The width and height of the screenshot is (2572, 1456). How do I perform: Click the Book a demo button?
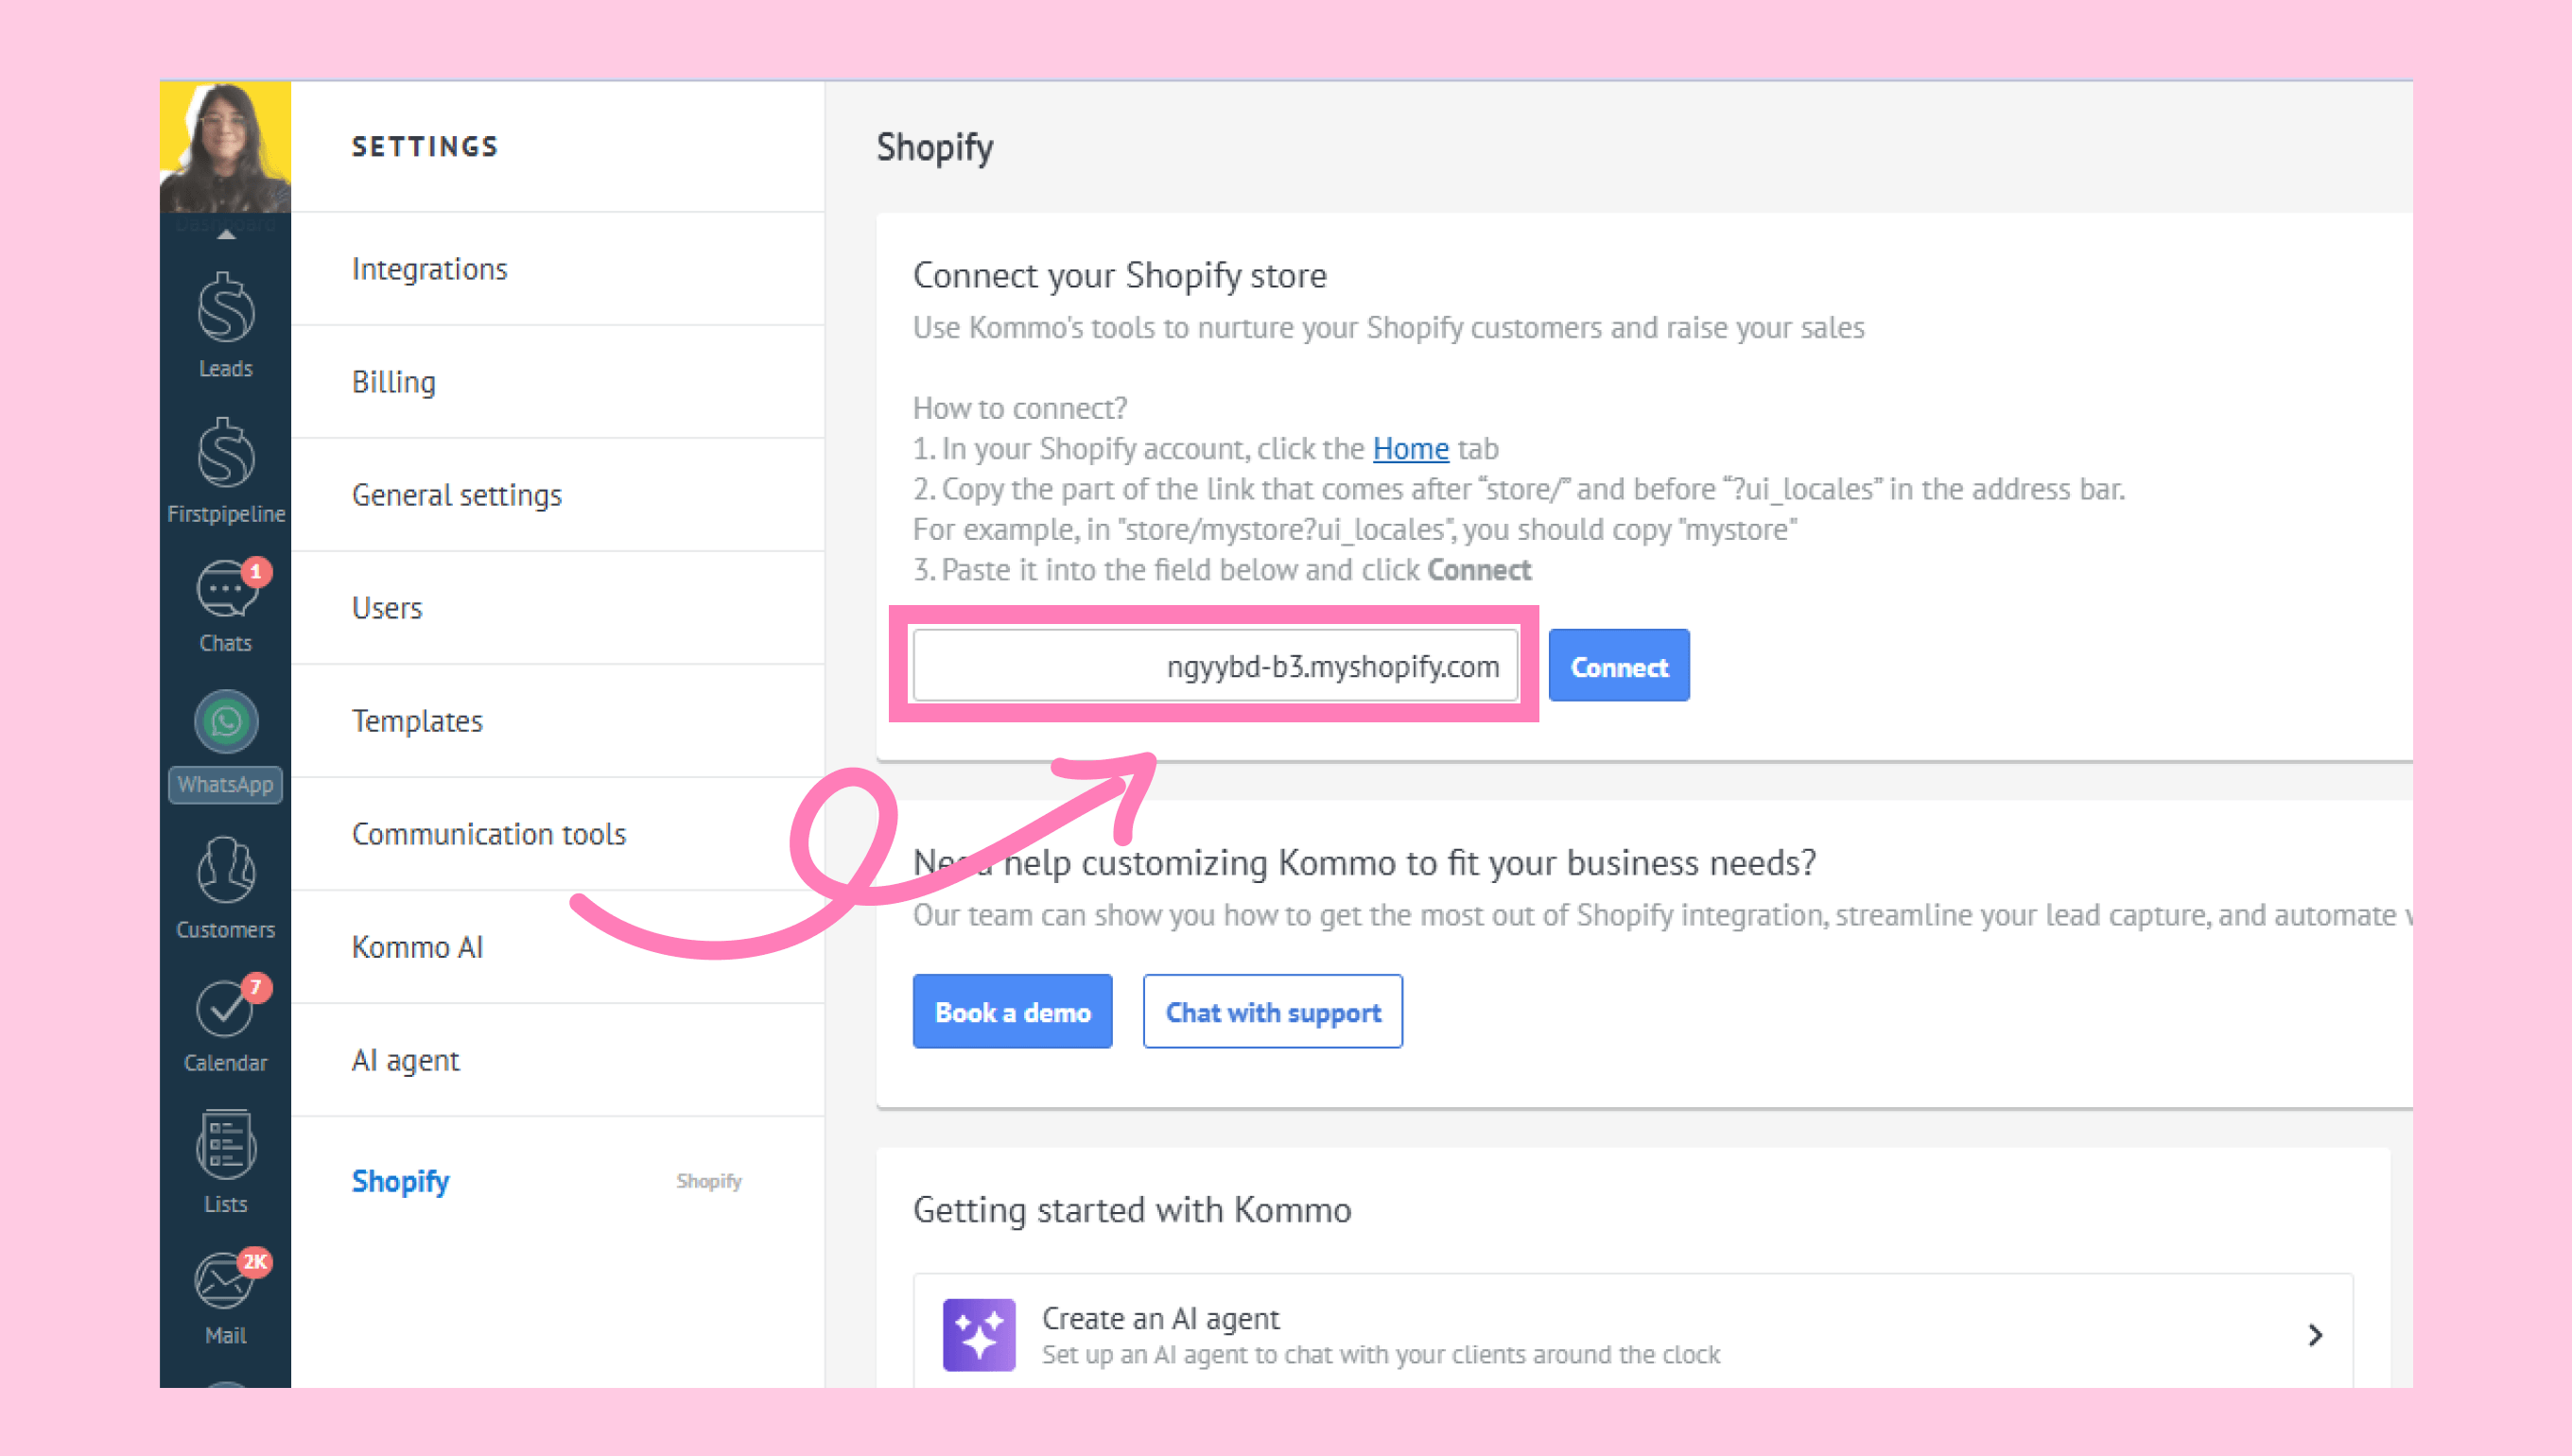(x=1012, y=1012)
